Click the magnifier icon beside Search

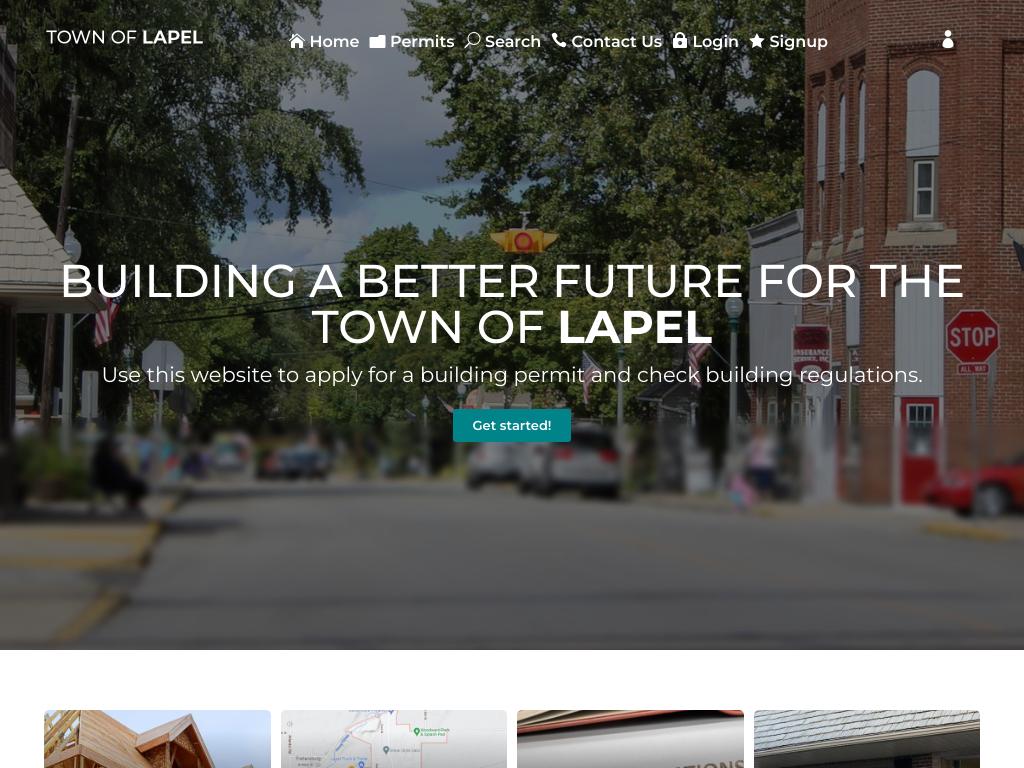pyautogui.click(x=472, y=40)
